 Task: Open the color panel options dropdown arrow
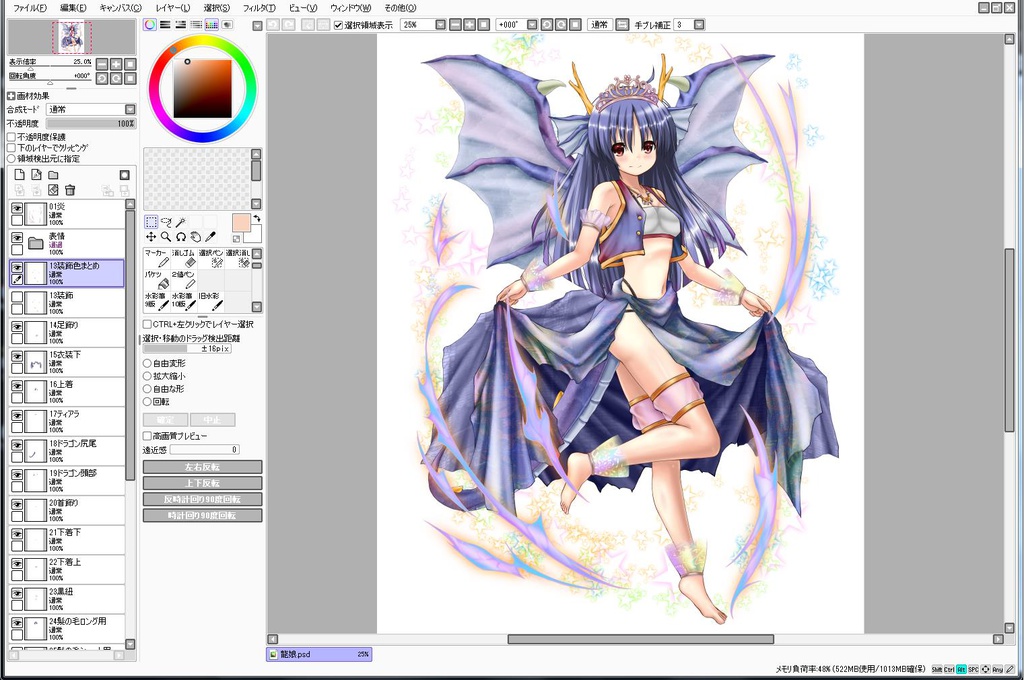pos(257,25)
